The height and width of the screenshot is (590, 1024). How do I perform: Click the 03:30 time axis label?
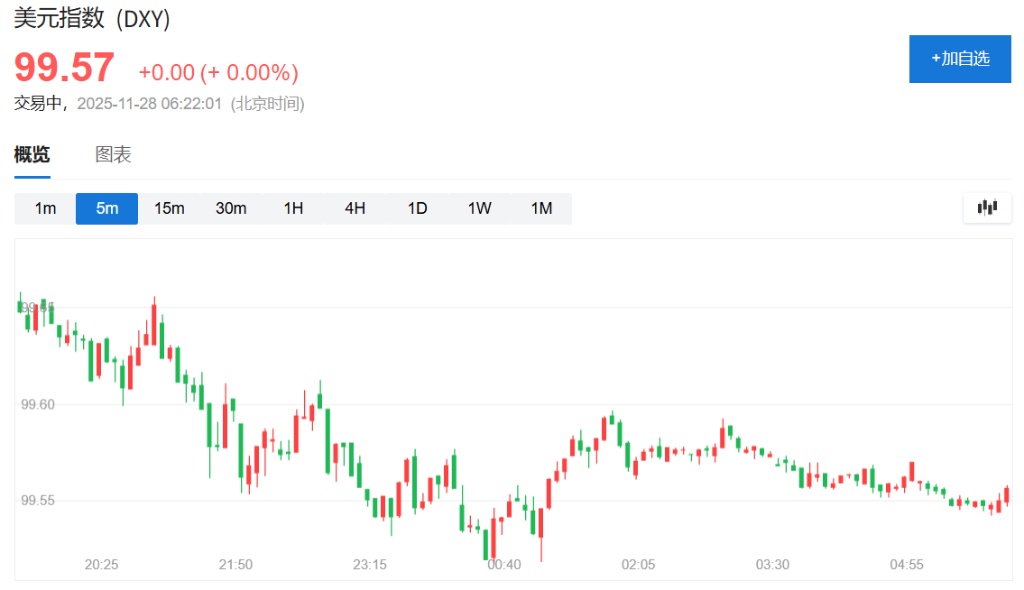pos(772,565)
